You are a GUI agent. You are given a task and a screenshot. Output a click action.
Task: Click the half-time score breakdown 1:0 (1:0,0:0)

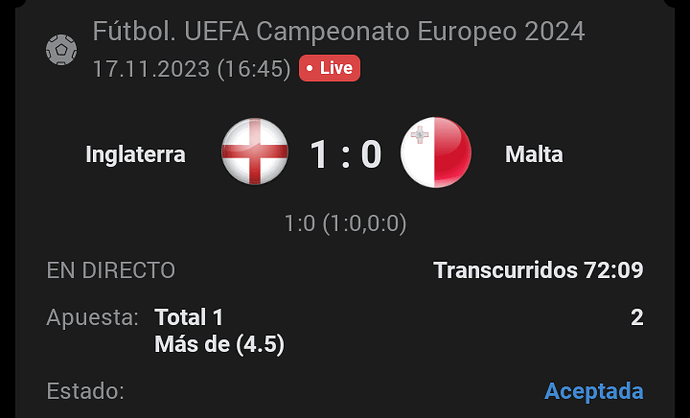pyautogui.click(x=345, y=224)
